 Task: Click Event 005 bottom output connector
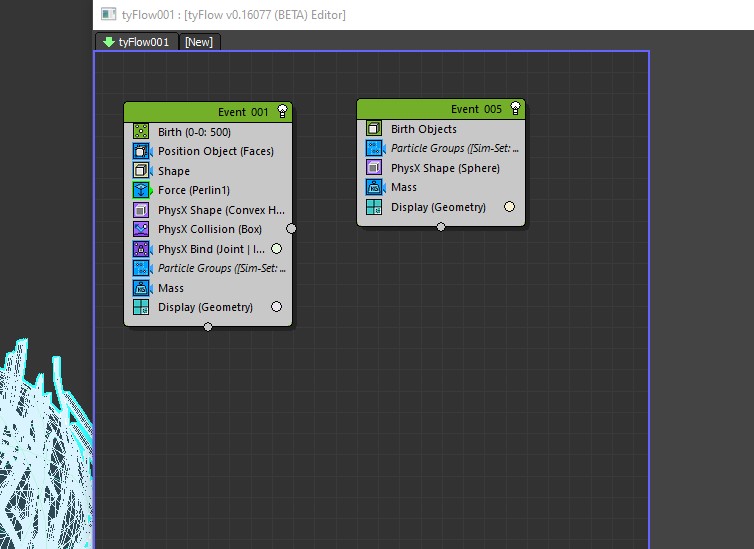pos(440,227)
